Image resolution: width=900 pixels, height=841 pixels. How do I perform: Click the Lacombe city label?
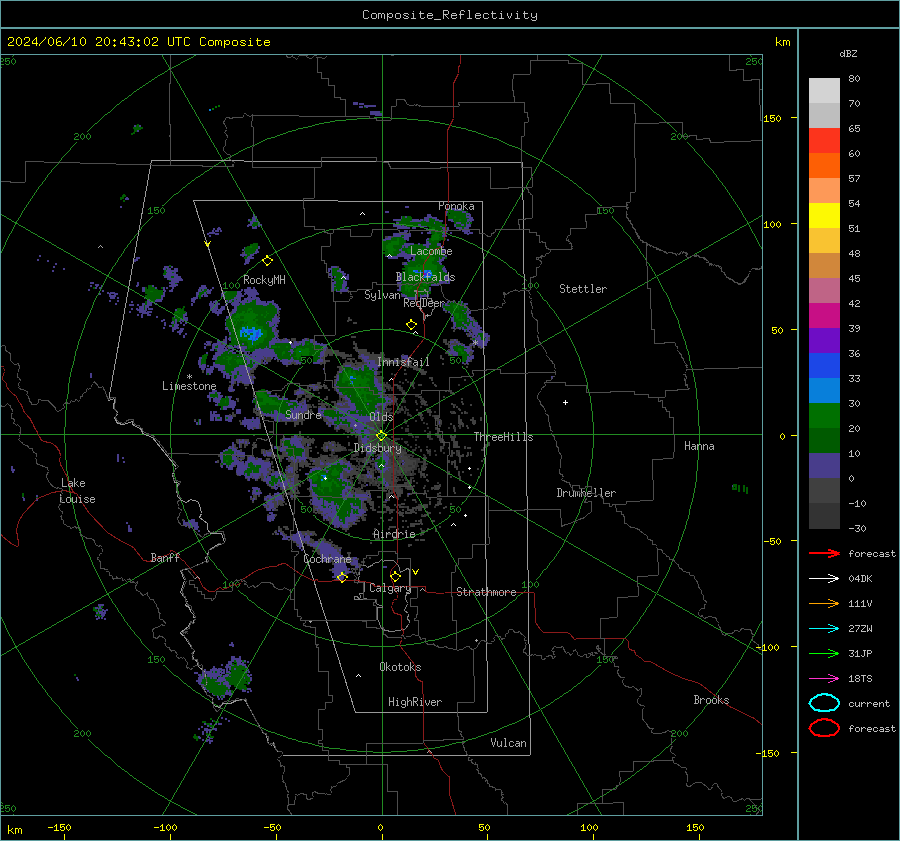[431, 251]
